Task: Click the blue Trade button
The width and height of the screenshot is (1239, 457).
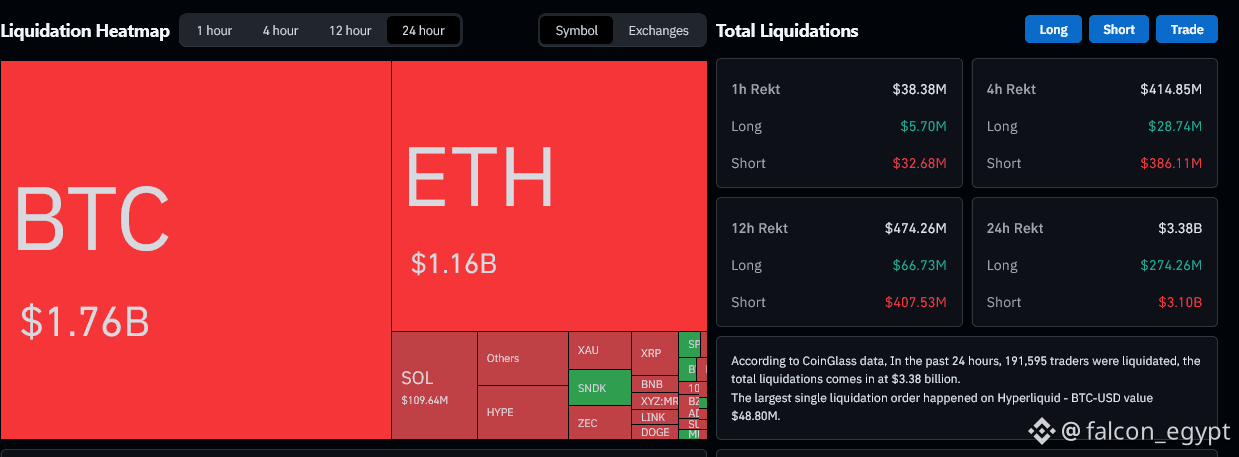Action: tap(1187, 30)
